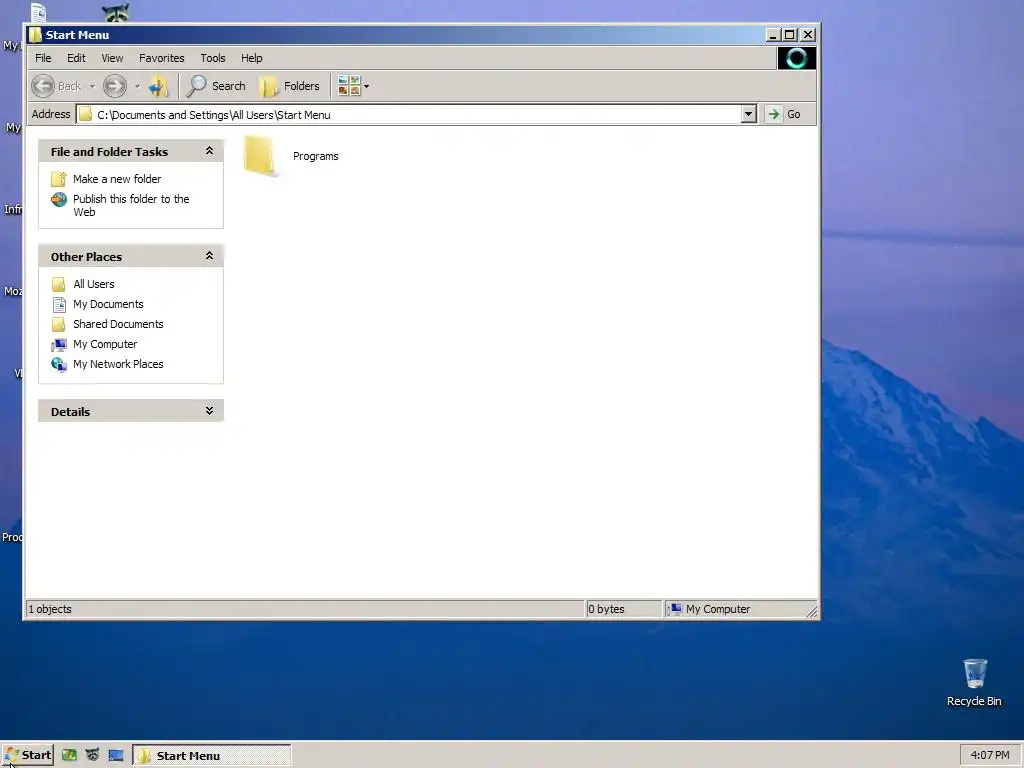
Task: Expand the address bar dropdown
Action: coord(748,114)
